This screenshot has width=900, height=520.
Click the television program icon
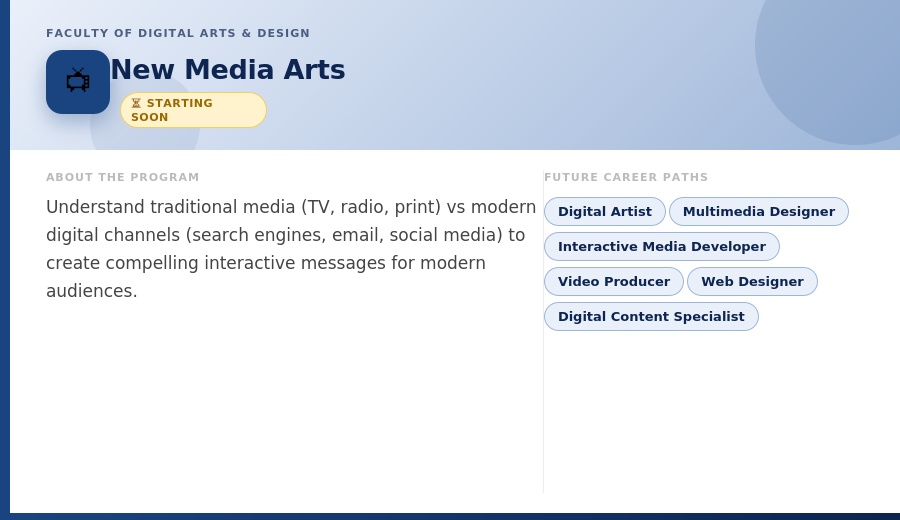click(78, 82)
